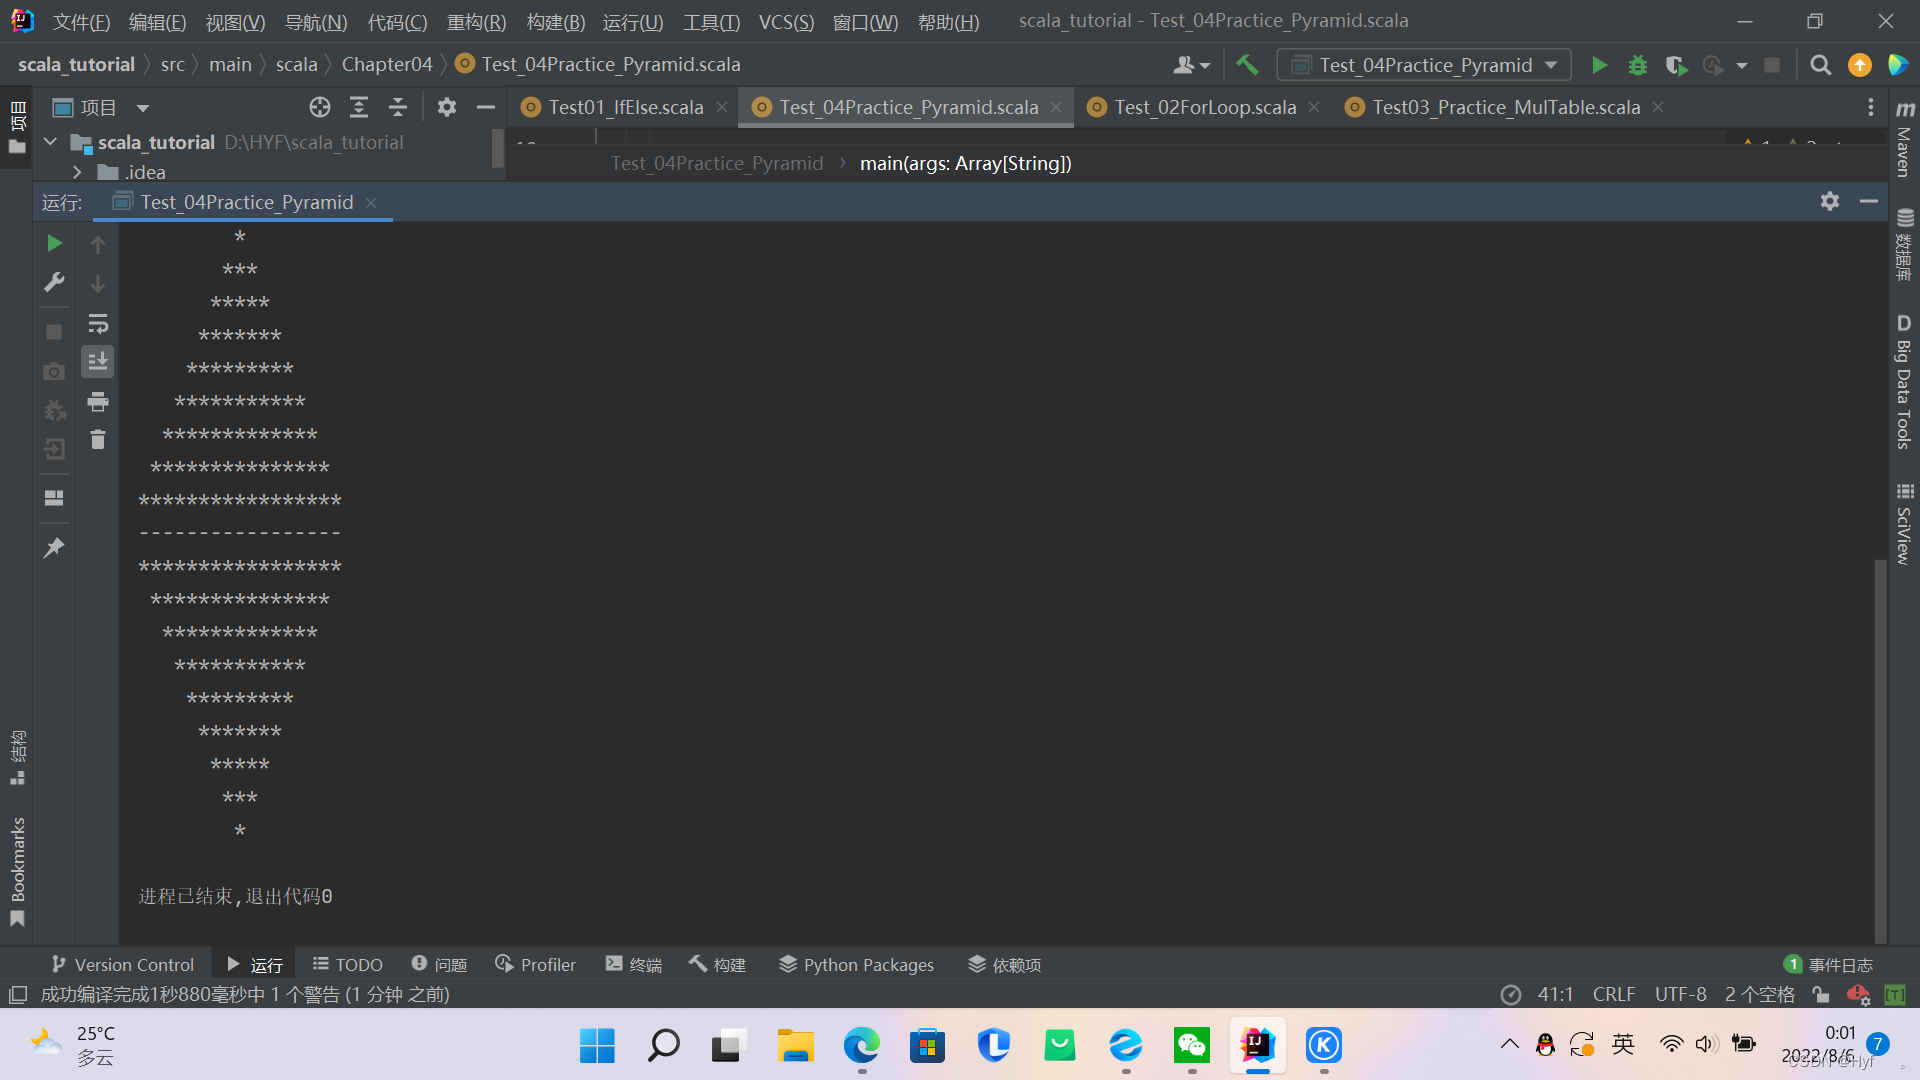The height and width of the screenshot is (1080, 1920).
Task: Click the Build project hammer icon
Action: point(1246,65)
